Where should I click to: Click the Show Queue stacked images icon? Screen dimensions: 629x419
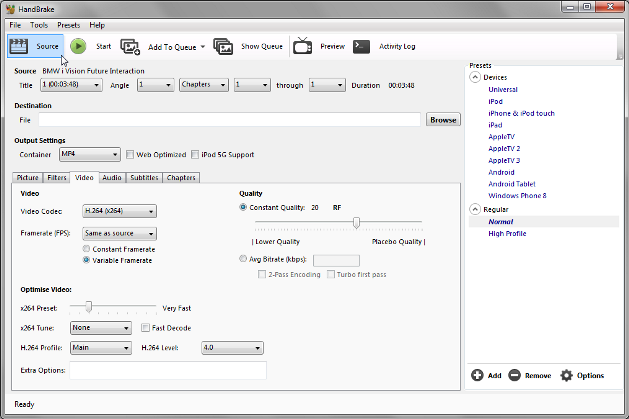point(223,47)
